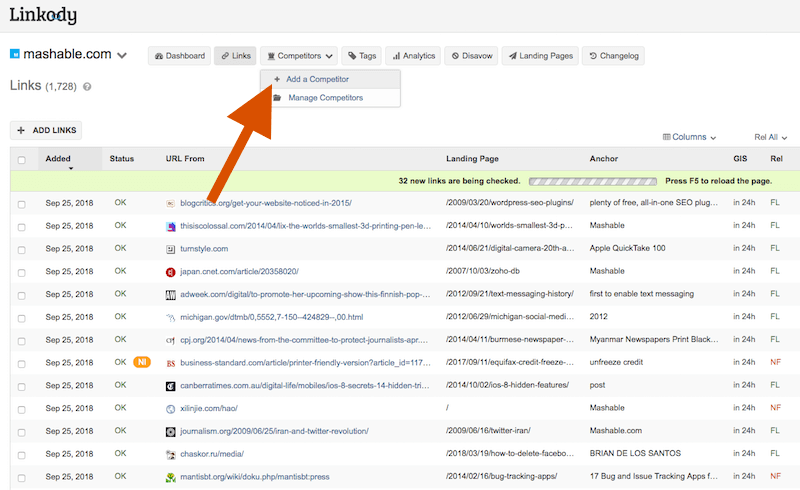Image resolution: width=800 pixels, height=490 pixels.
Task: Open the turnstyle.com link
Action: coord(204,249)
